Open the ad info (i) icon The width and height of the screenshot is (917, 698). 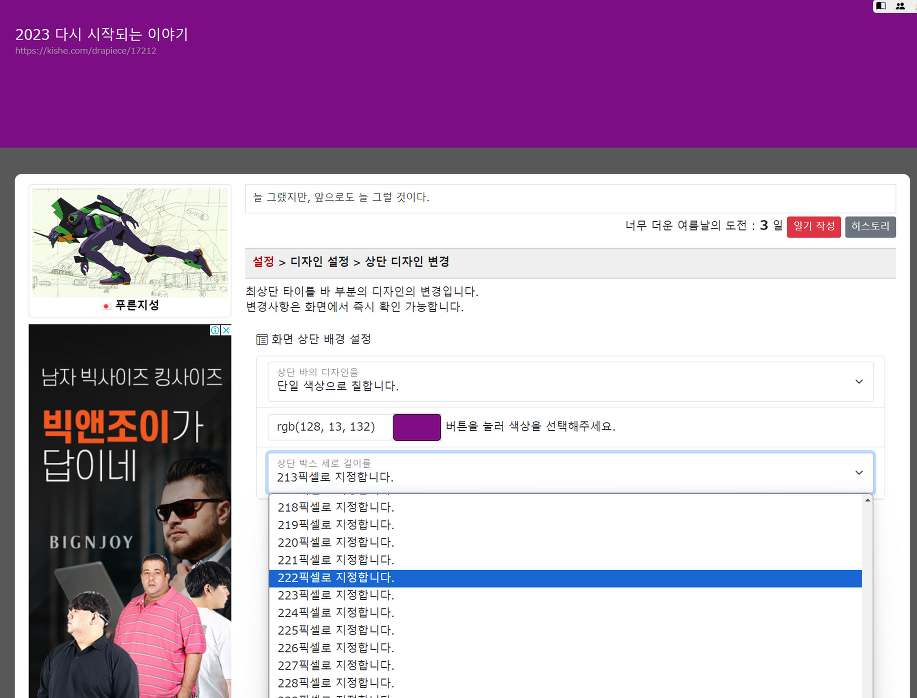point(214,330)
